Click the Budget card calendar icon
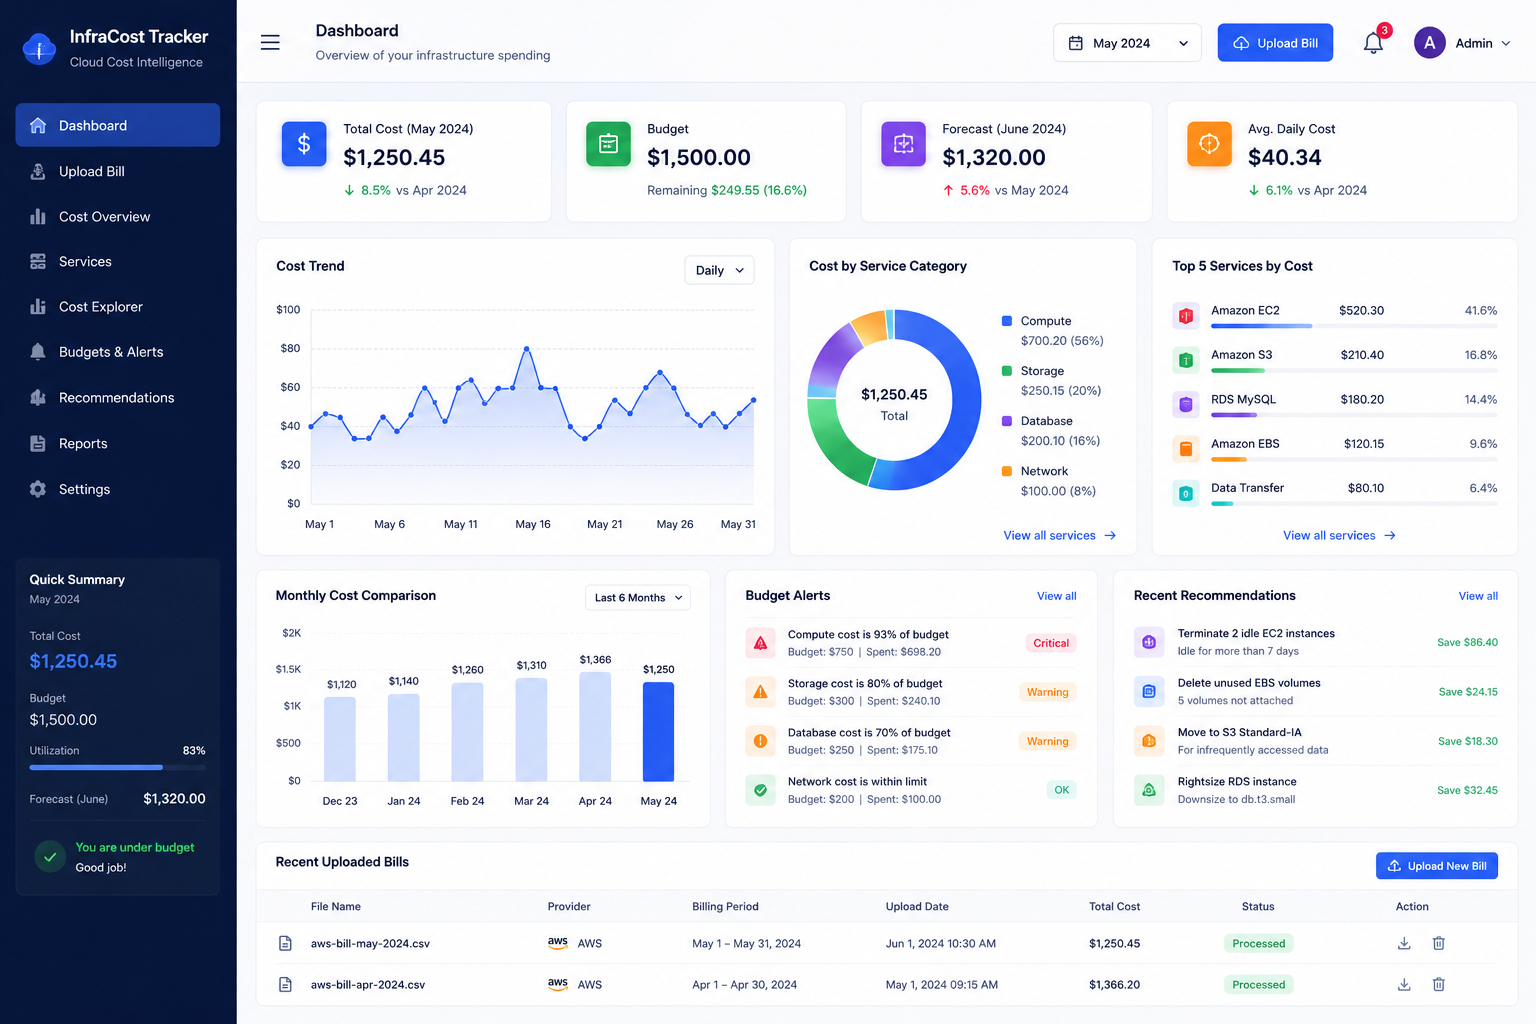Screen dimensions: 1536x1024 [x=608, y=144]
